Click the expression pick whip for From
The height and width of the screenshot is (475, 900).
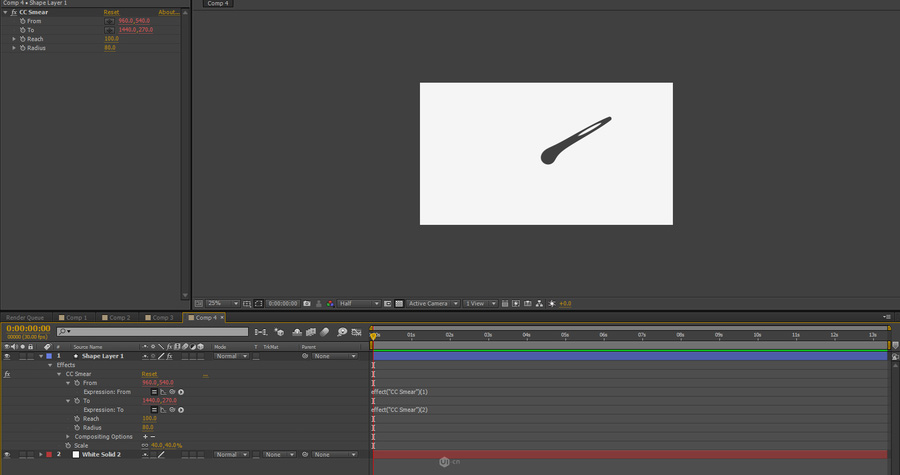pyautogui.click(x=172, y=392)
